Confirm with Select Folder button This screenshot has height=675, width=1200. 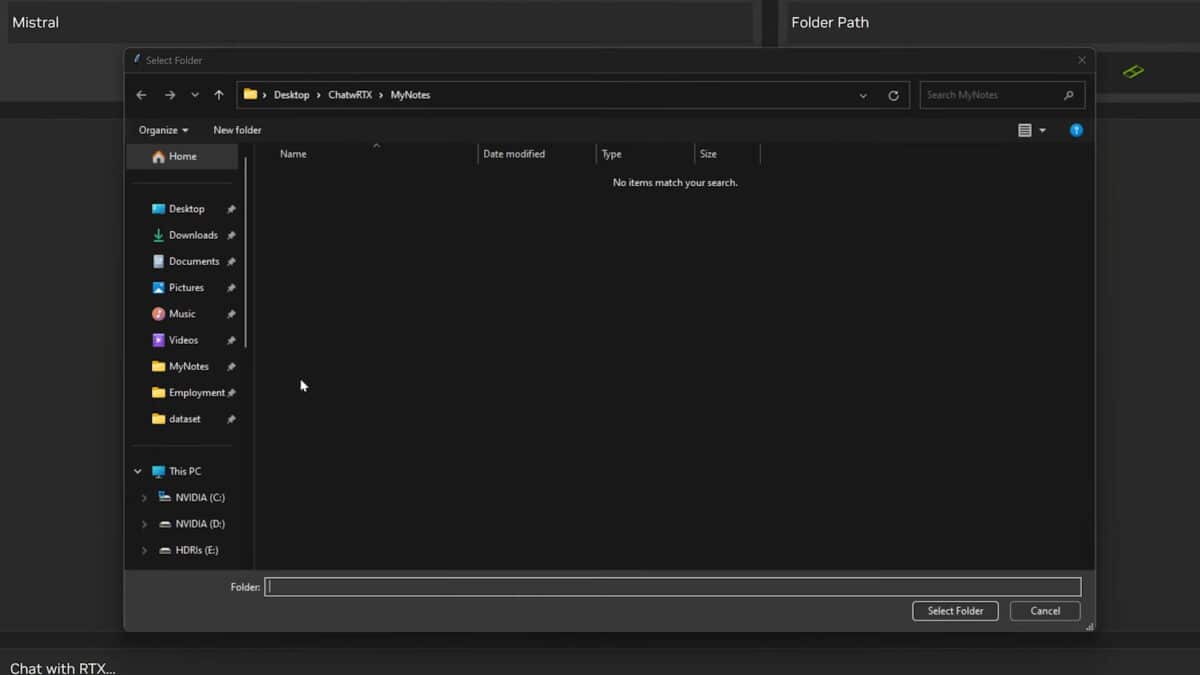click(955, 611)
